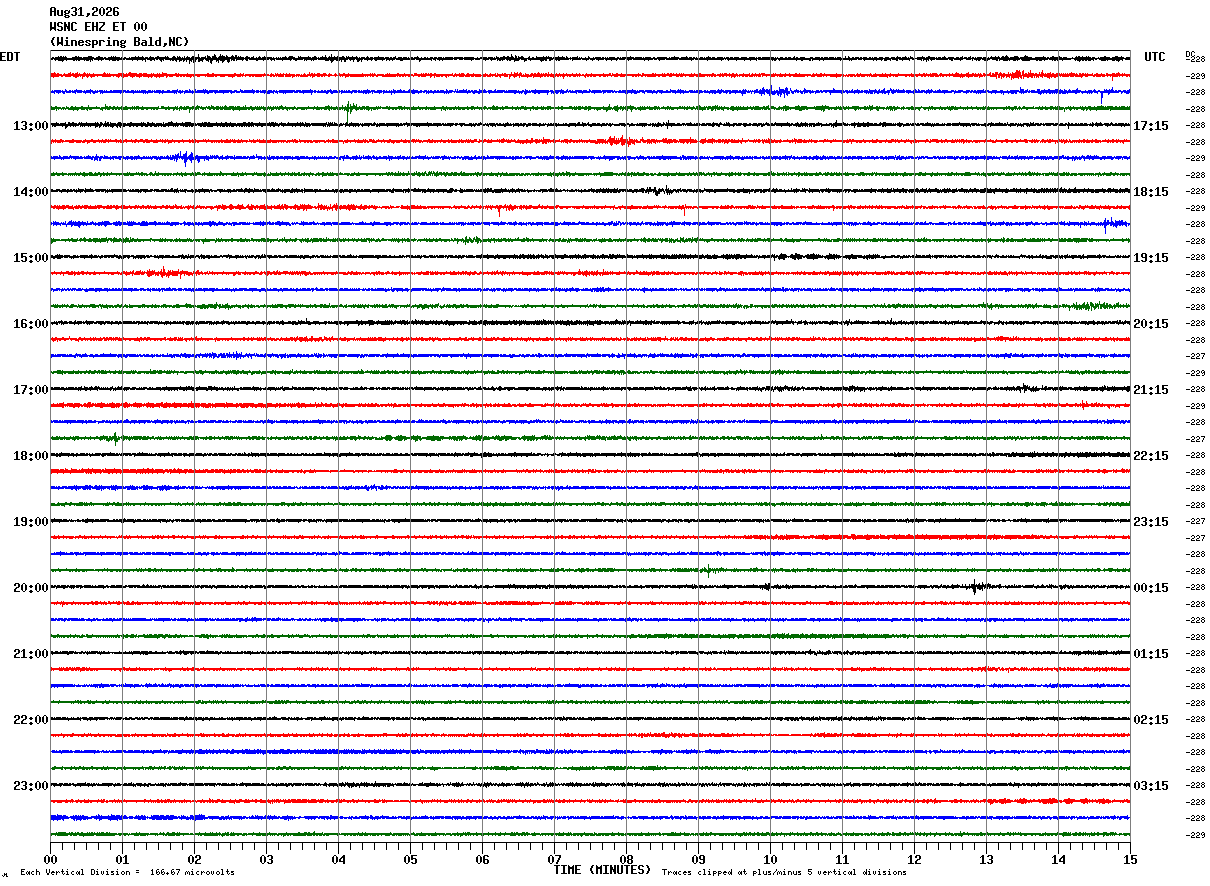Click the 03:15 UTC row label
The width and height of the screenshot is (1210, 886).
[1151, 786]
